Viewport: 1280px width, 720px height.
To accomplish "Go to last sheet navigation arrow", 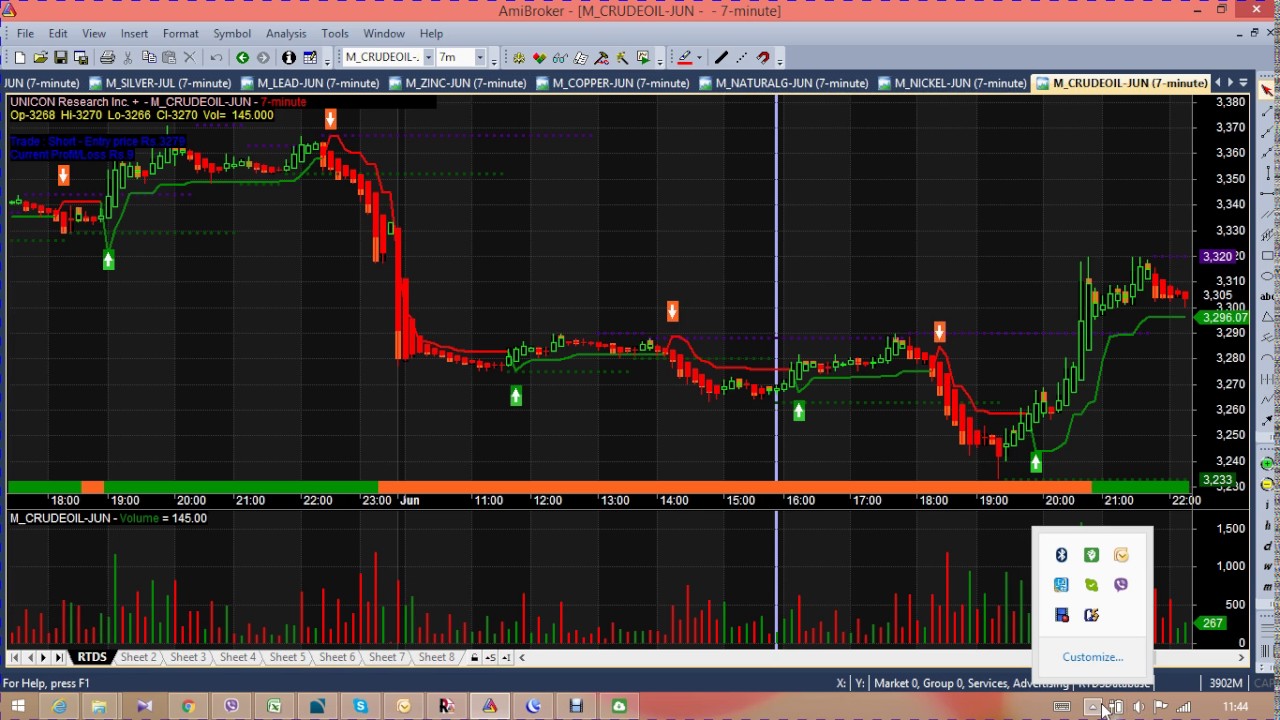I will (x=59, y=657).
